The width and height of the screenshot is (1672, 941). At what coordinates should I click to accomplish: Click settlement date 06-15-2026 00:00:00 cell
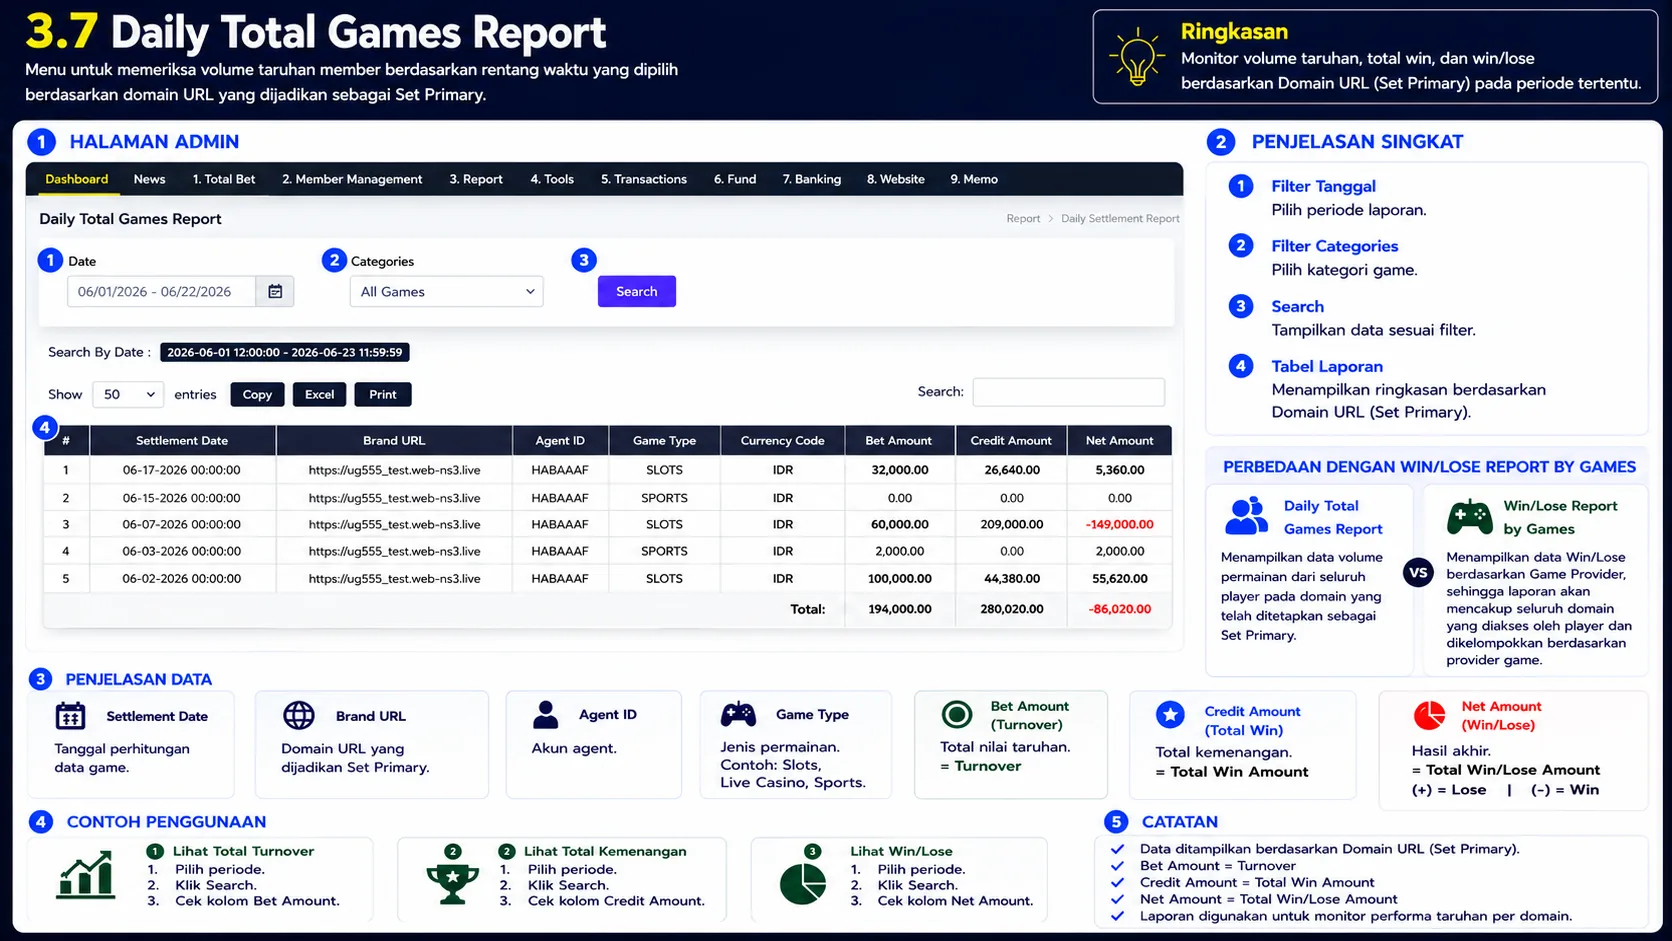(182, 498)
